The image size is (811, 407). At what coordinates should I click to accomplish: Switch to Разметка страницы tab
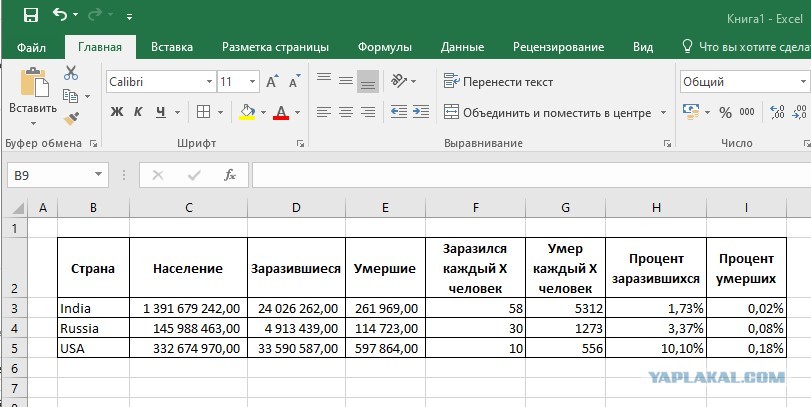coord(275,47)
